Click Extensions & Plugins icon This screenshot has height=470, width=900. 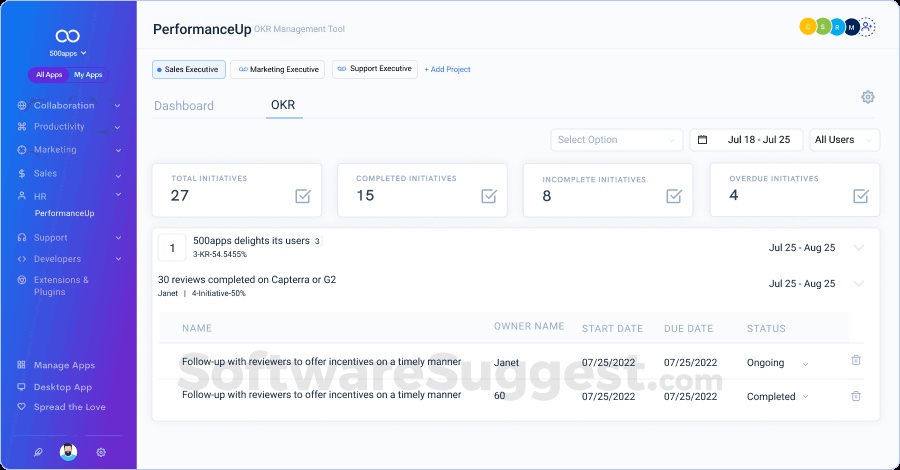click(22, 280)
